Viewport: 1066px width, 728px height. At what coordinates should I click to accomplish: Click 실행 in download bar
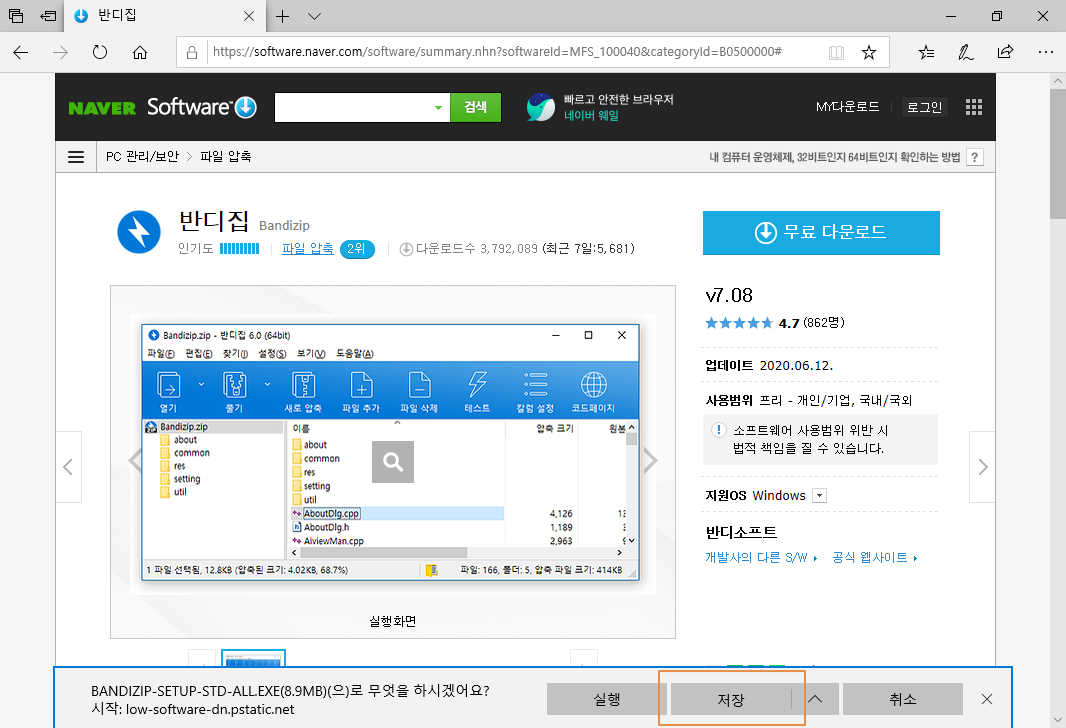[606, 699]
